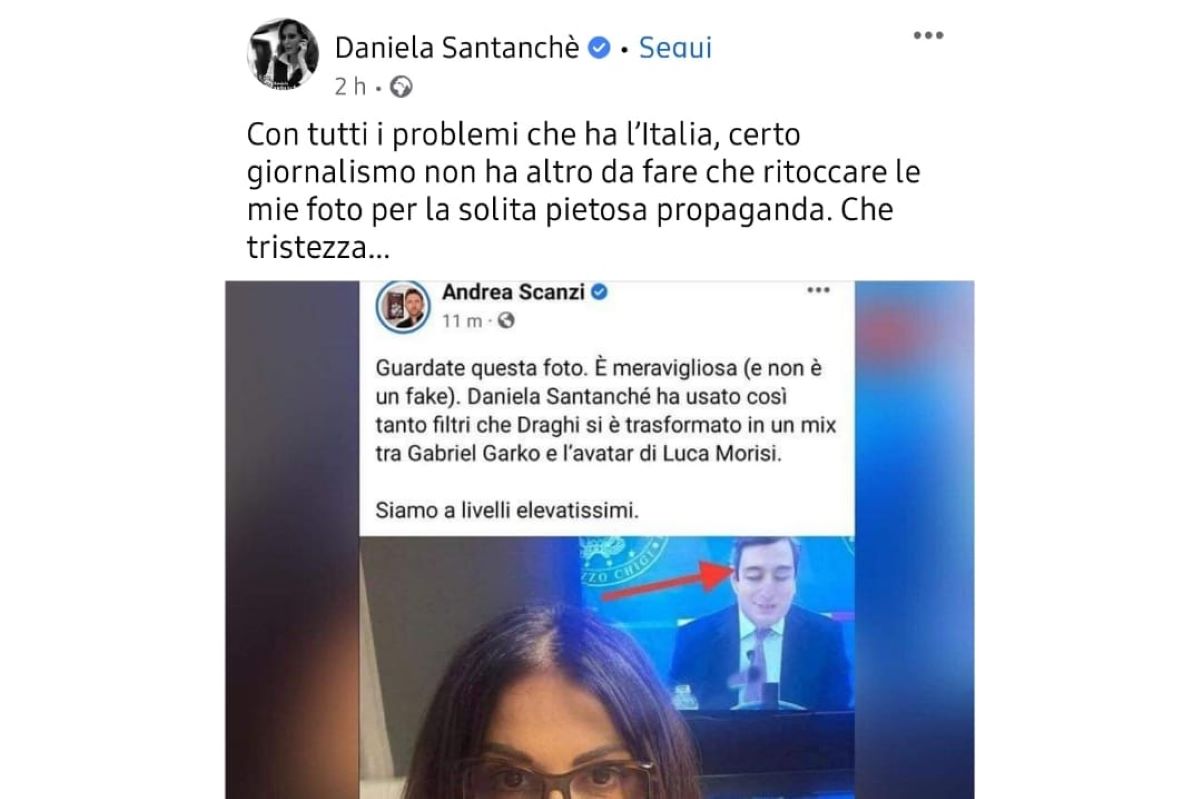The width and height of the screenshot is (1200, 799).
Task: Click the verified badge next to Daniela Santanchè
Action: point(599,47)
